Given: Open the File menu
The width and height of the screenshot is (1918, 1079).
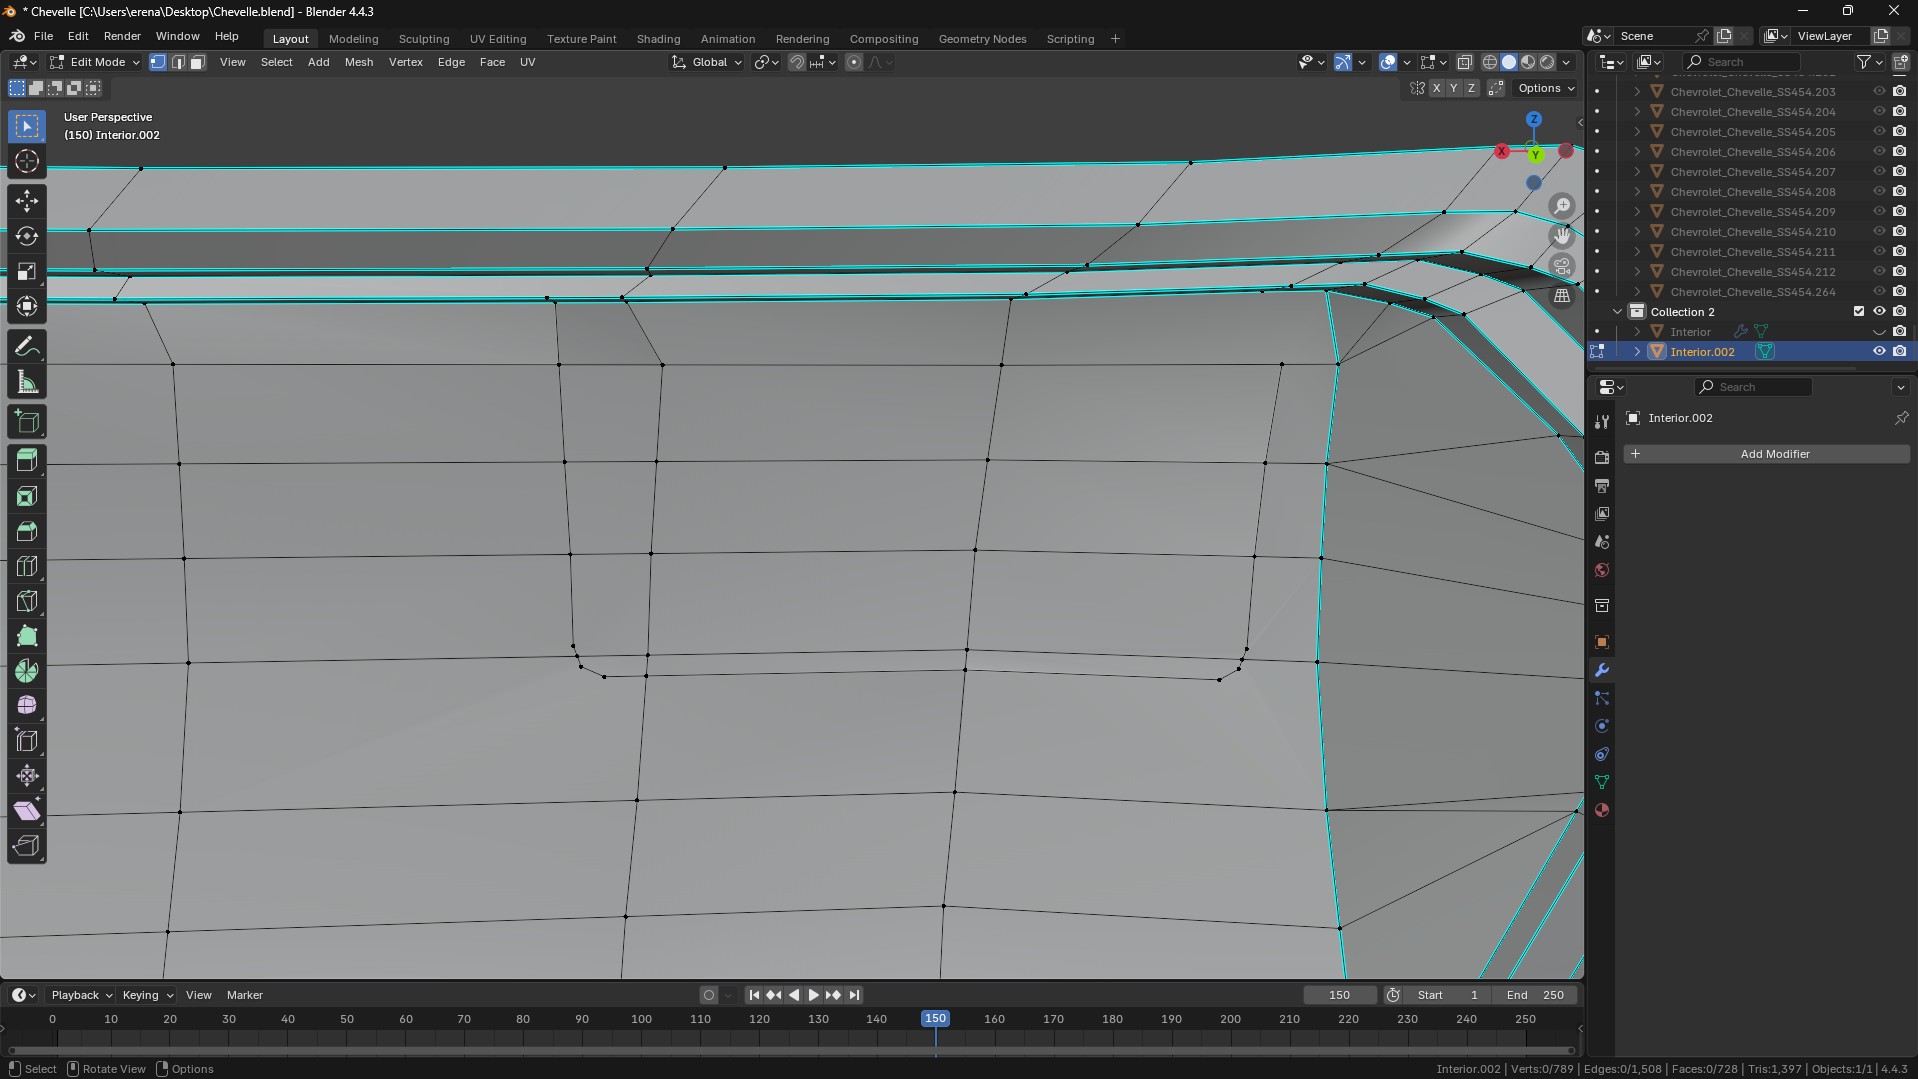Looking at the screenshot, I should tap(43, 36).
